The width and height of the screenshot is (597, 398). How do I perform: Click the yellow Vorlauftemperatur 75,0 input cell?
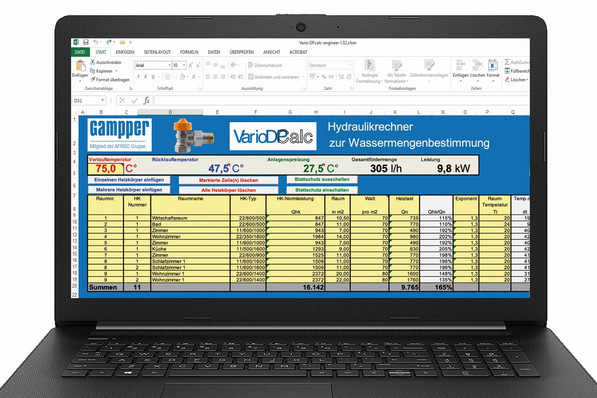click(105, 169)
